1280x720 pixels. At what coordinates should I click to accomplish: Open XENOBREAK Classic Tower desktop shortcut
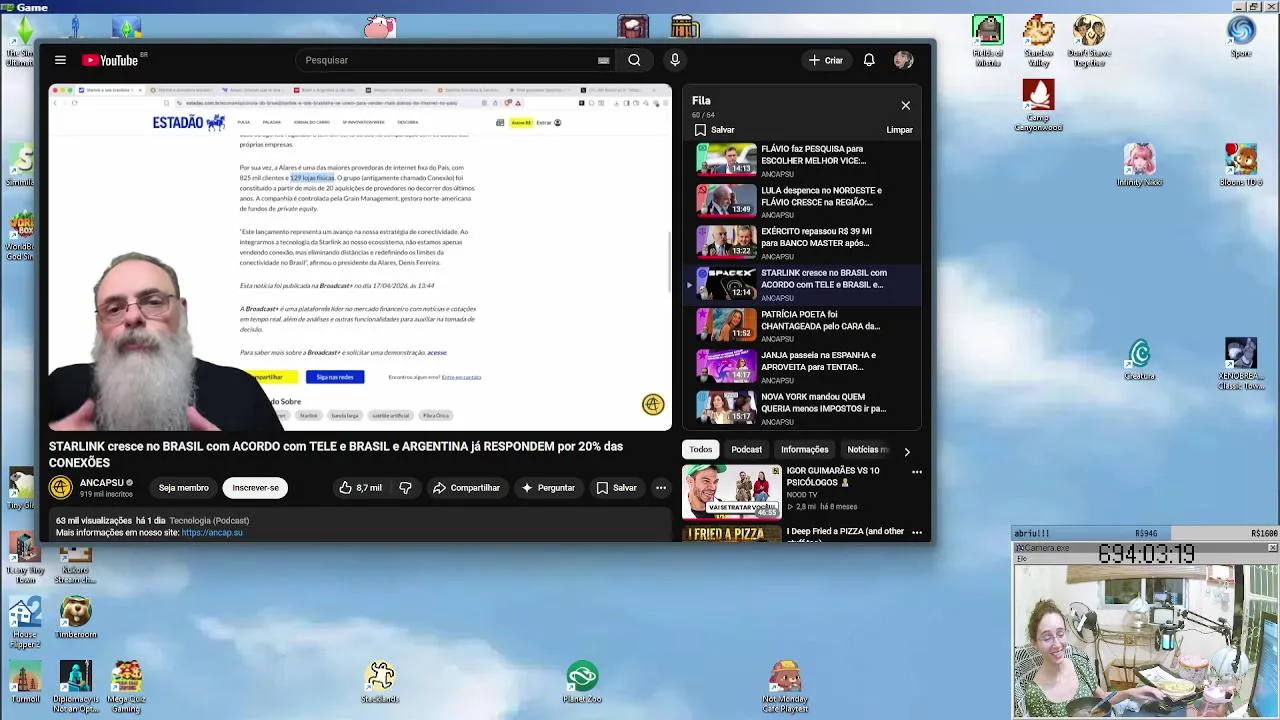[1241, 364]
